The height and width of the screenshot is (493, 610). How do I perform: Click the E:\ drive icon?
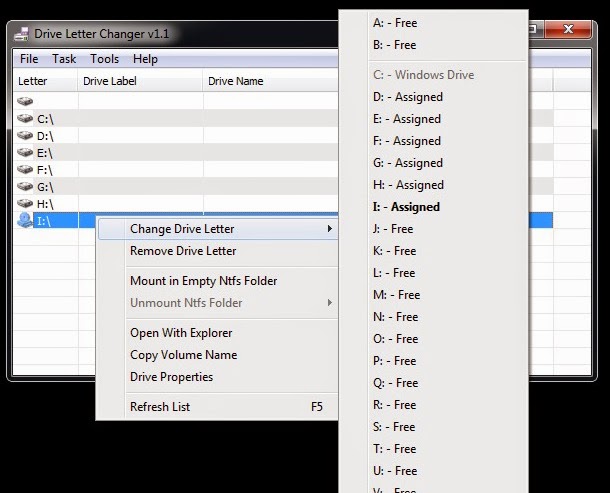pos(25,152)
